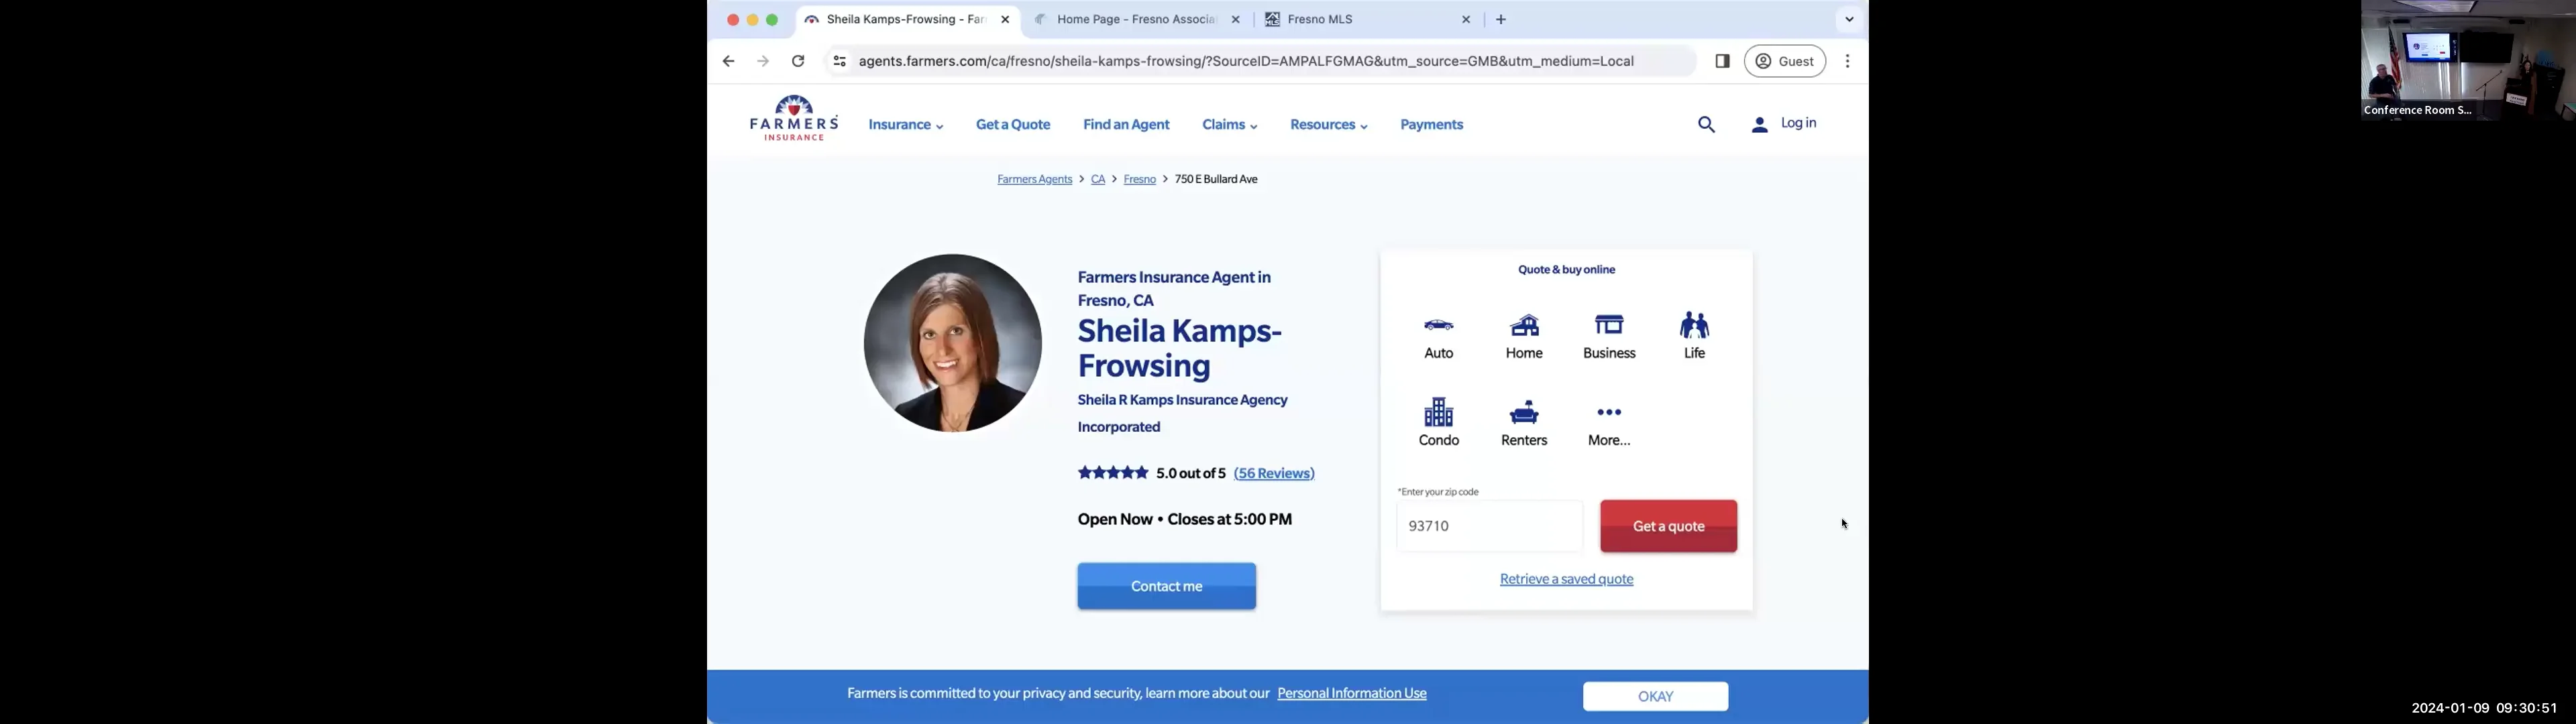
Task: Reload the page with the refresh icon
Action: coord(798,61)
